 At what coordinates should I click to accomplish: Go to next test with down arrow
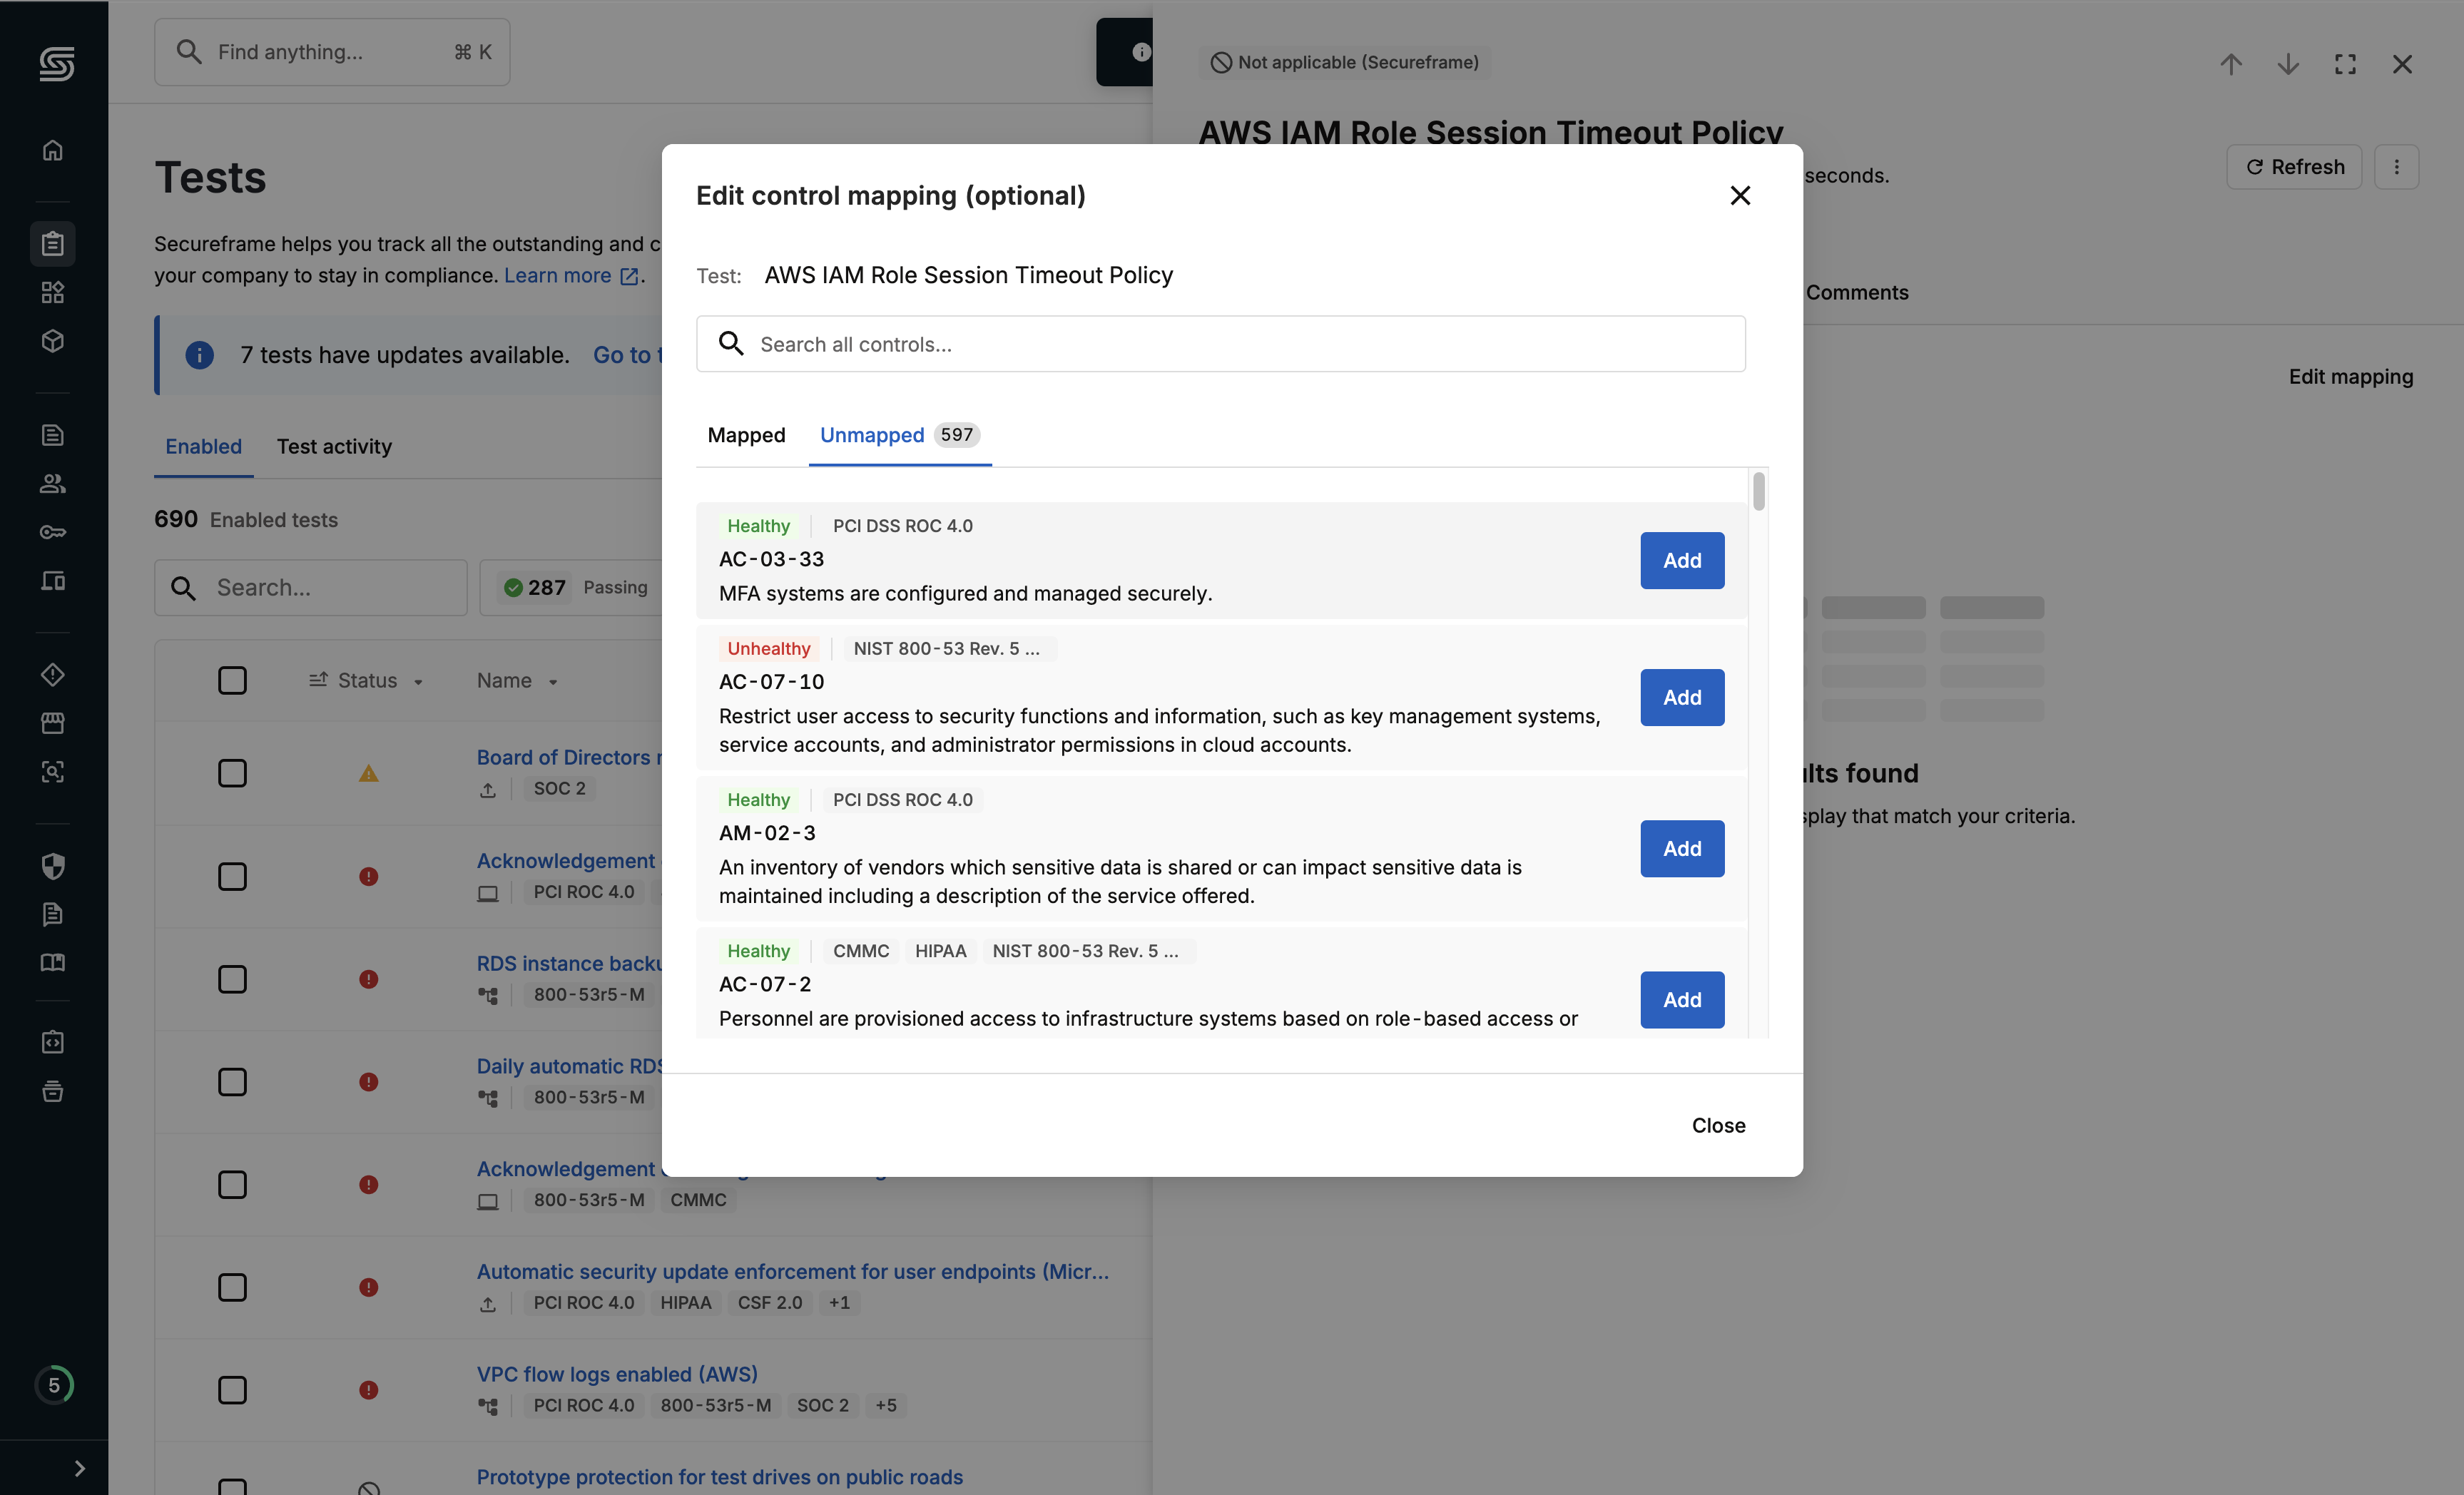[x=2288, y=64]
